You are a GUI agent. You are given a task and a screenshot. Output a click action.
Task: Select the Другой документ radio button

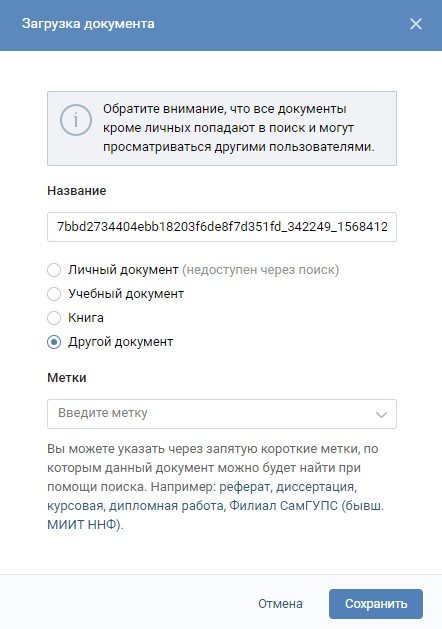(x=54, y=342)
